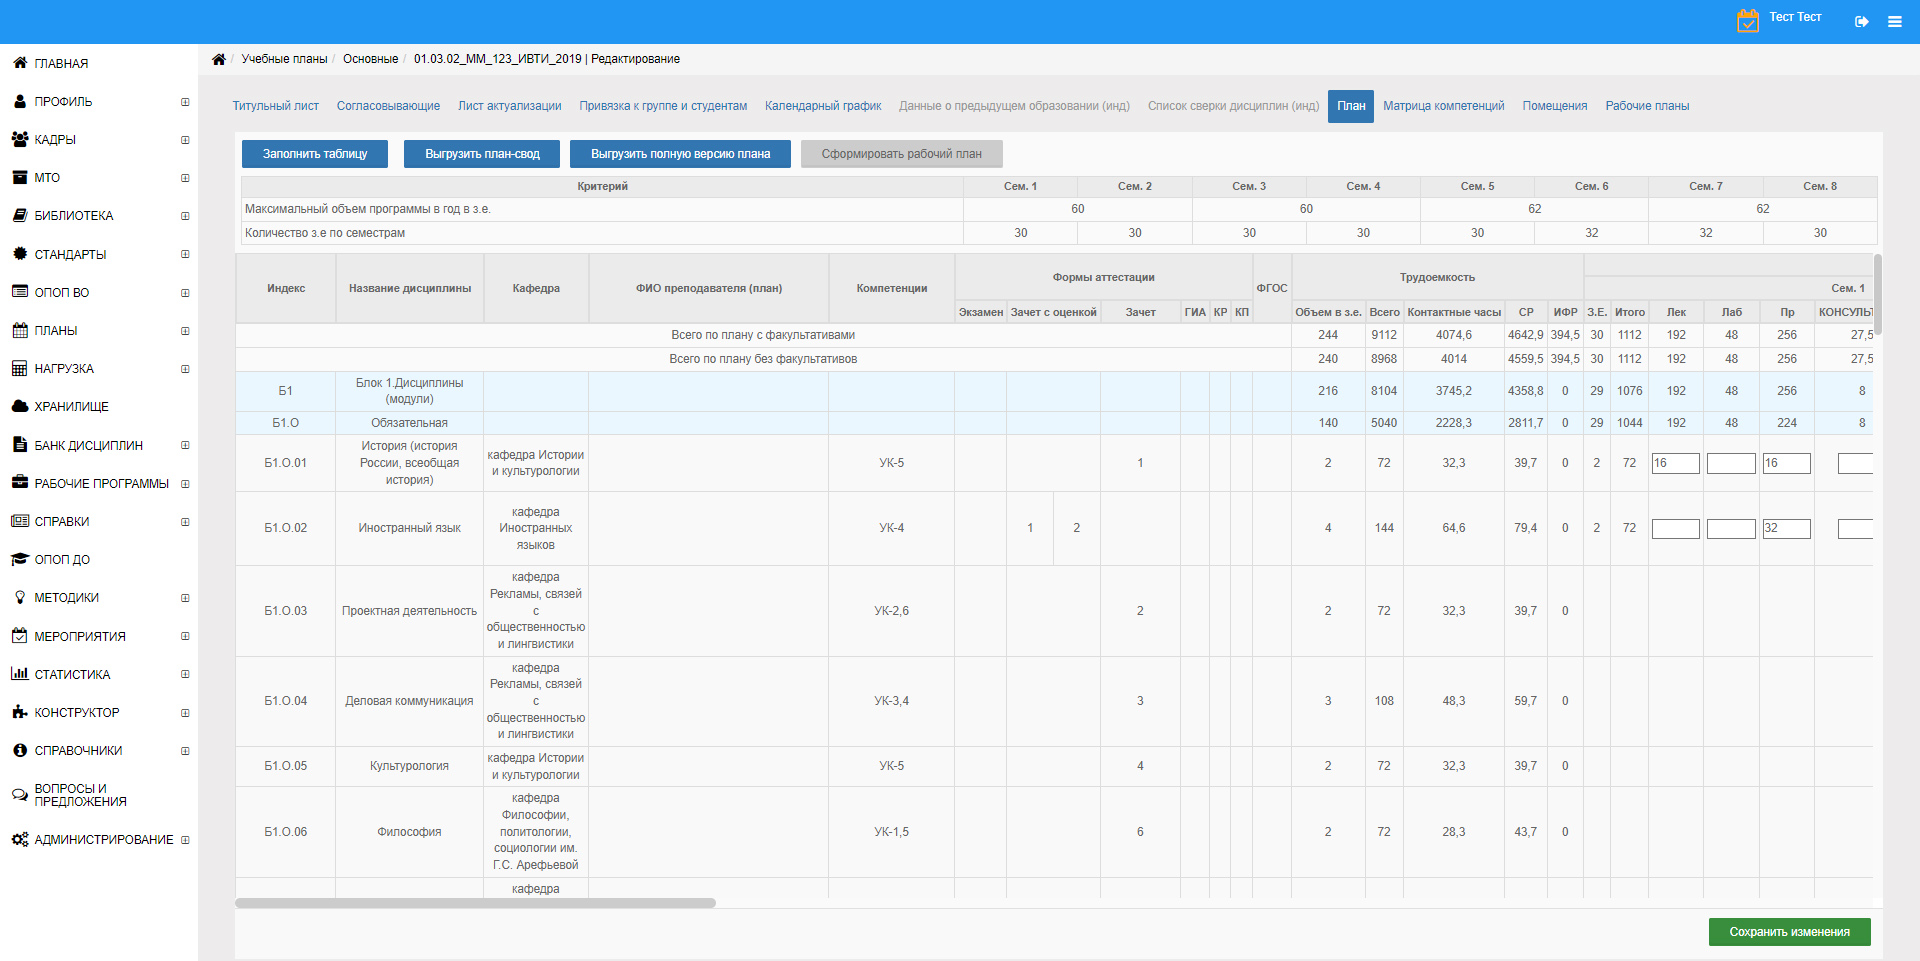Click the Заполнить таблицу button
The height and width of the screenshot is (961, 1920).
[x=315, y=154]
